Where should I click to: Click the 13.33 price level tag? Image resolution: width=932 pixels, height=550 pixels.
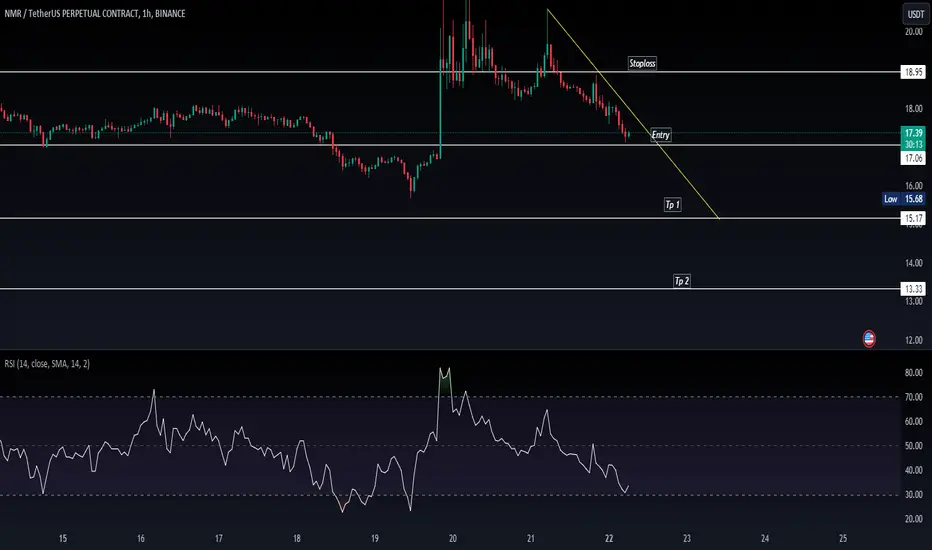click(x=913, y=289)
